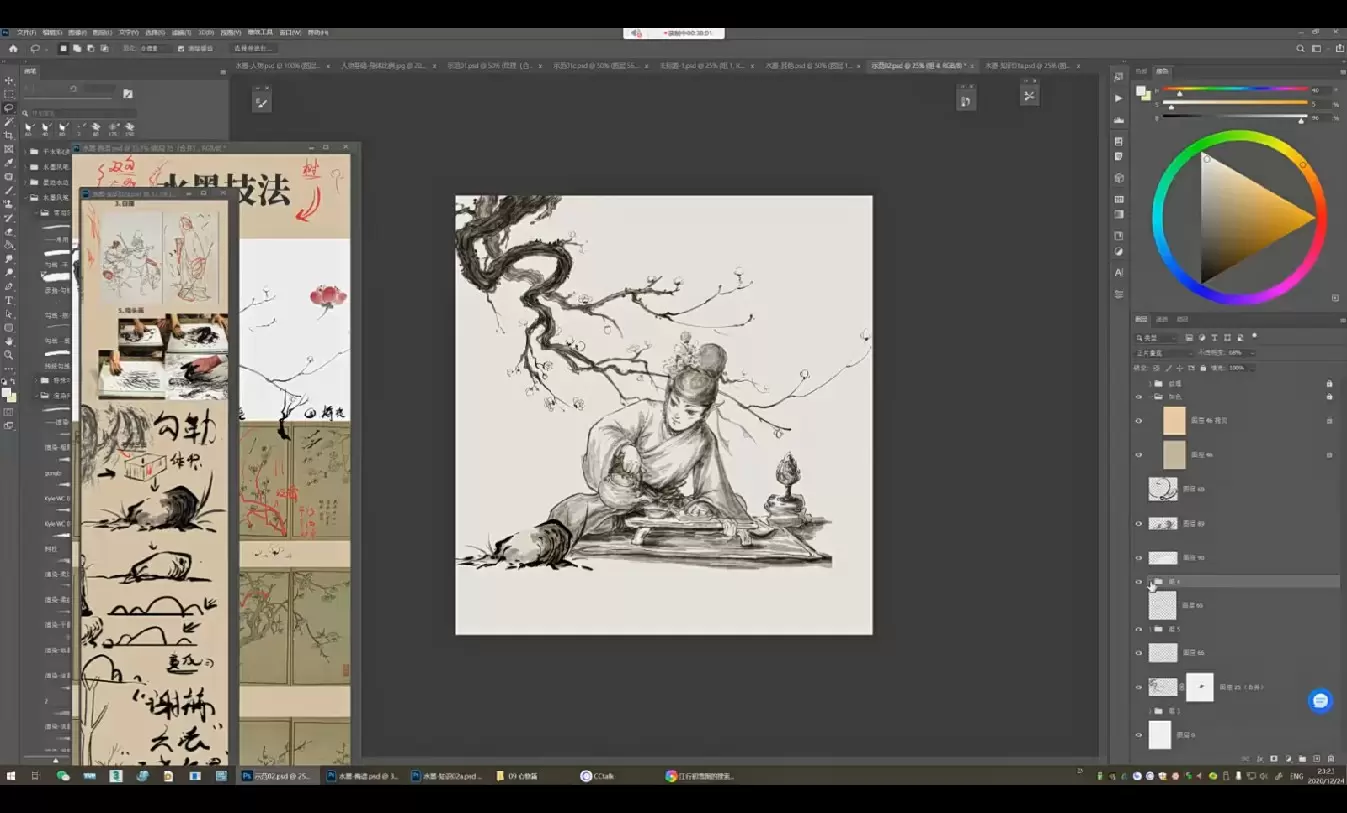
Task: Choose Intersect with Selection mode
Action: (104, 48)
